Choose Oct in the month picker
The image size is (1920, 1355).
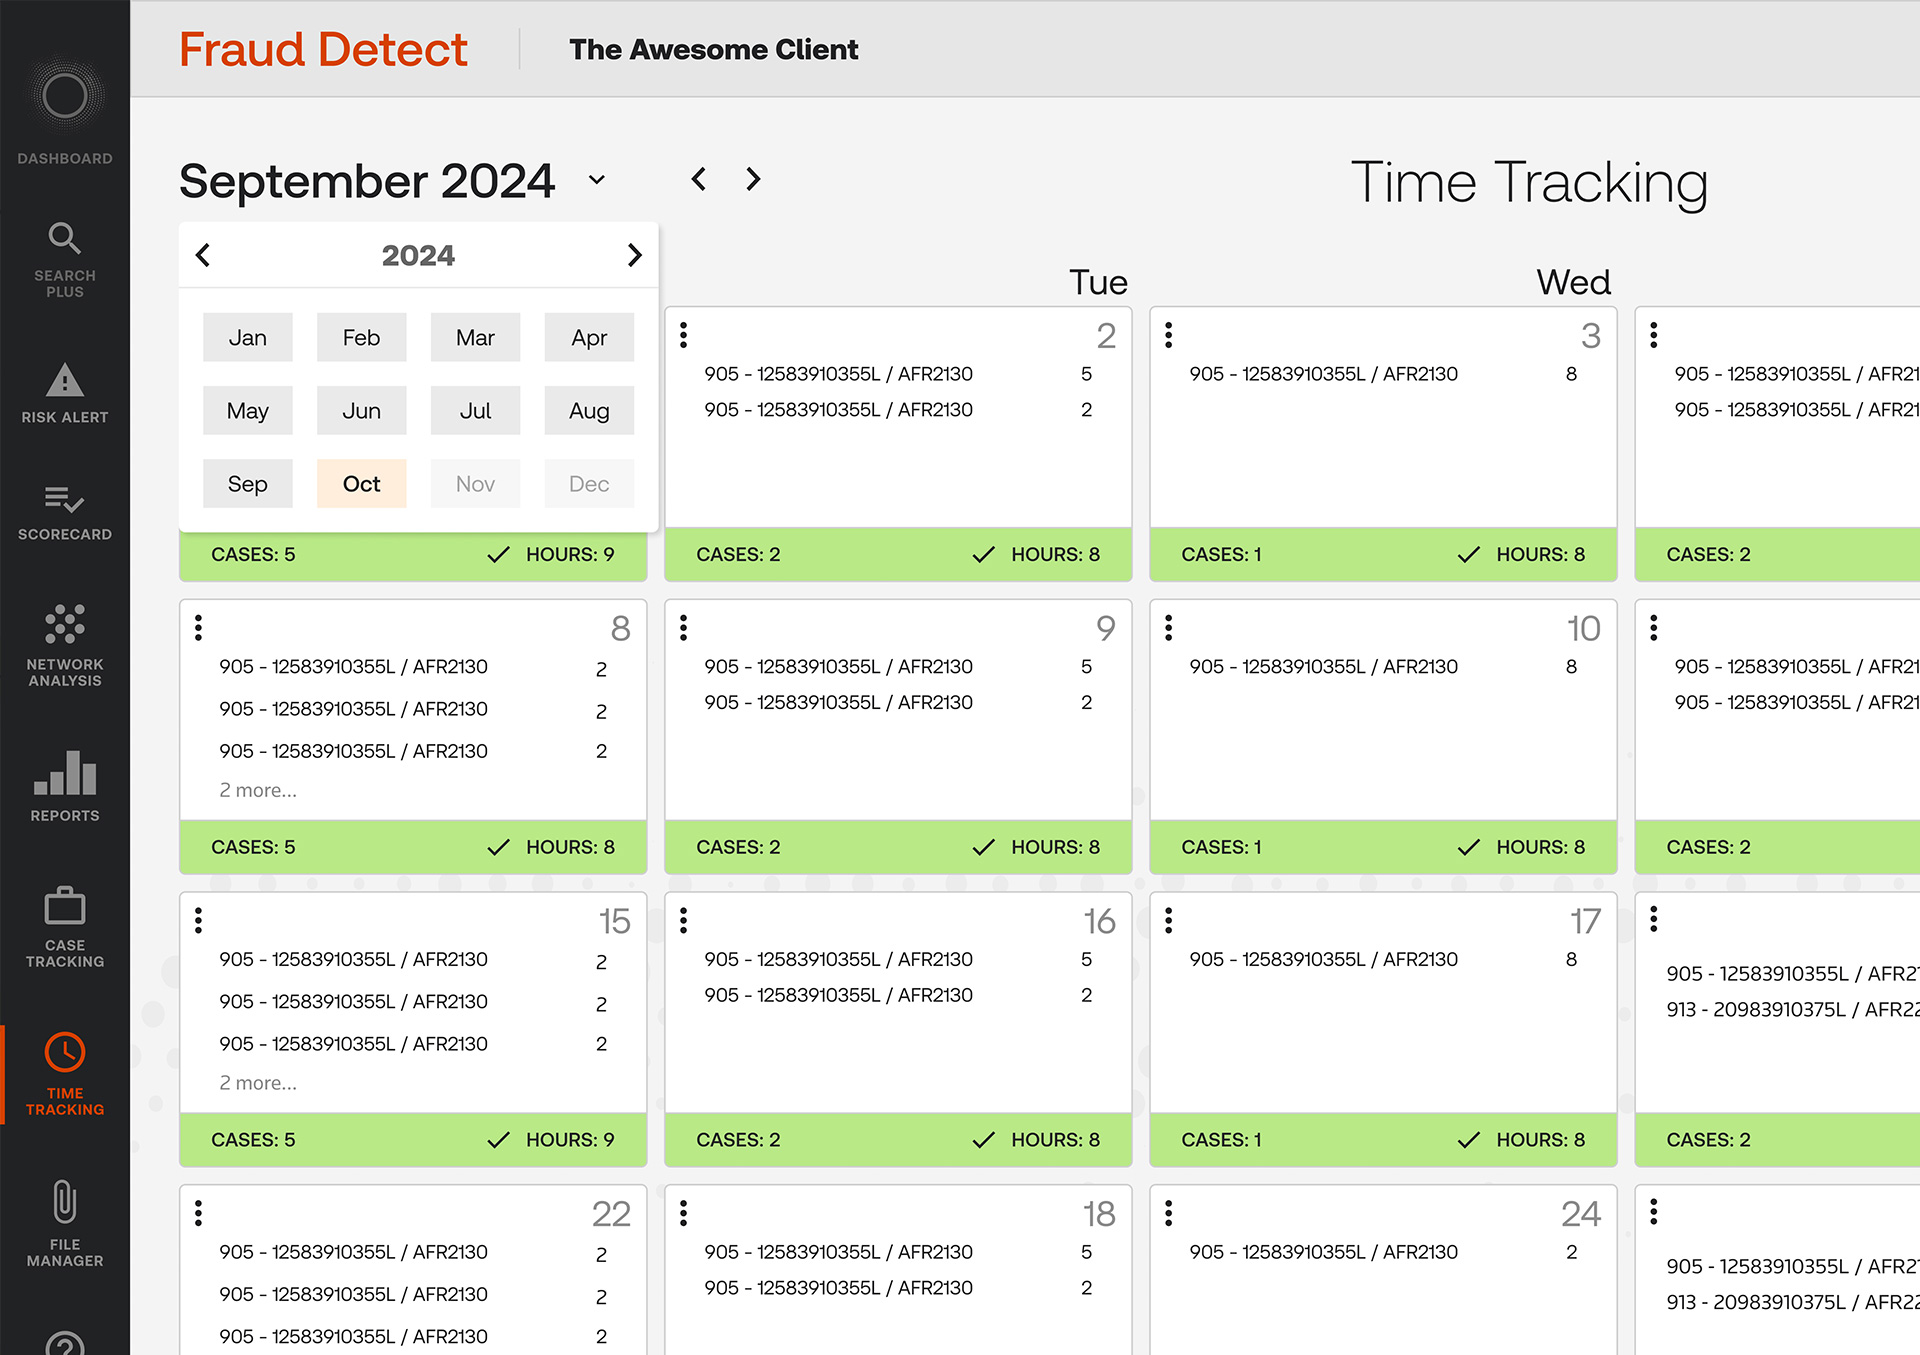point(361,484)
